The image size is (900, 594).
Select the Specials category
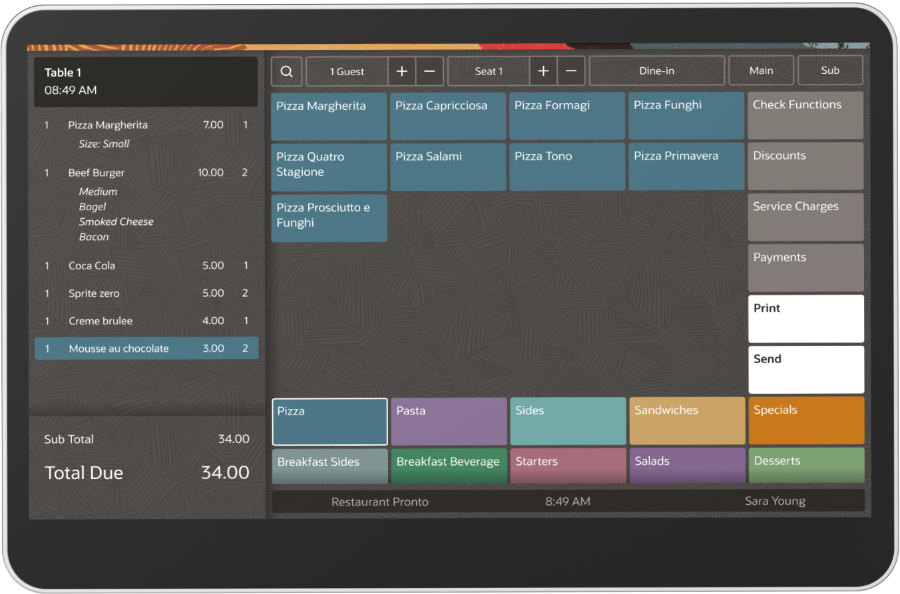806,421
